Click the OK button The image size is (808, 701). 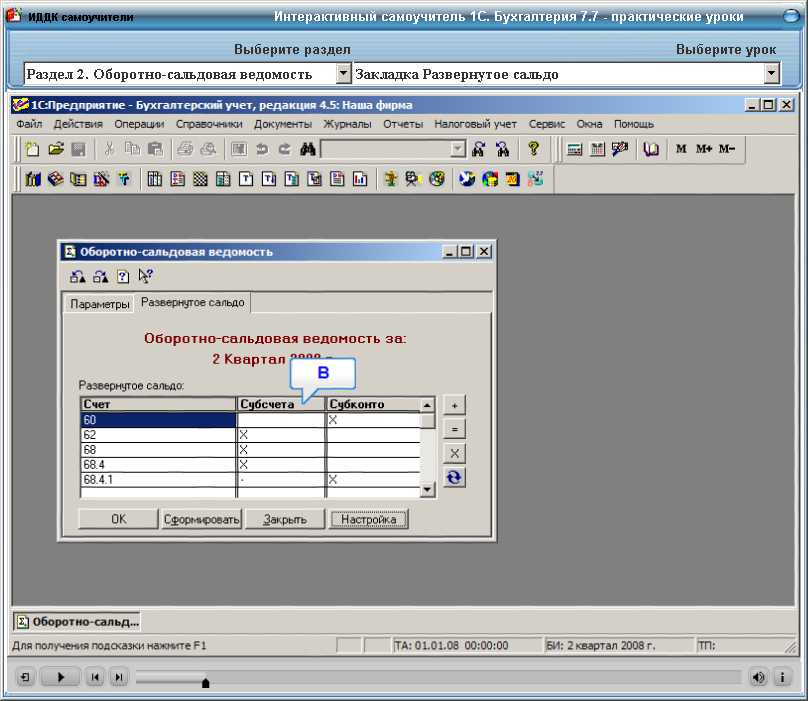coord(119,519)
